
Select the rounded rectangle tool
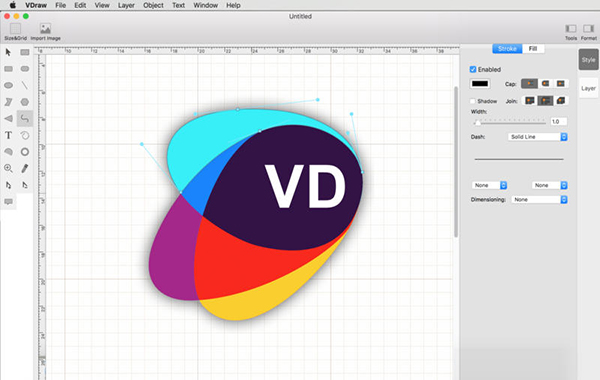[25, 69]
